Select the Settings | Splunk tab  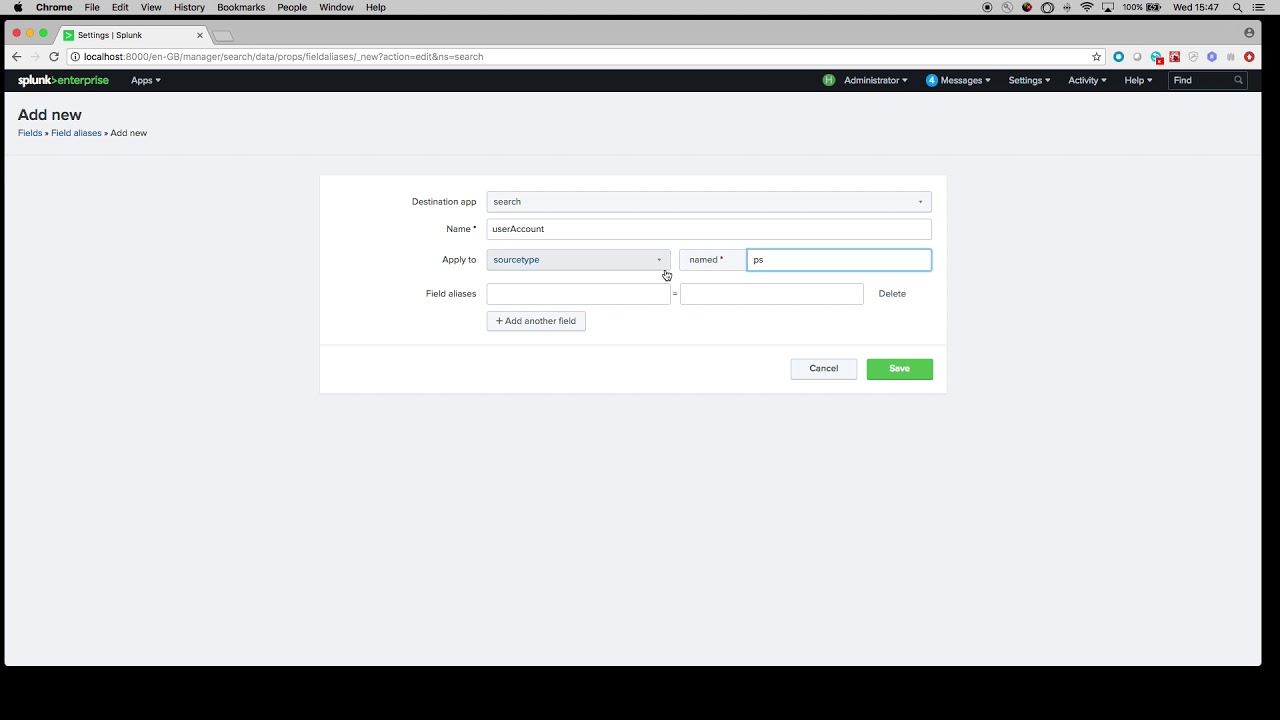(x=132, y=35)
